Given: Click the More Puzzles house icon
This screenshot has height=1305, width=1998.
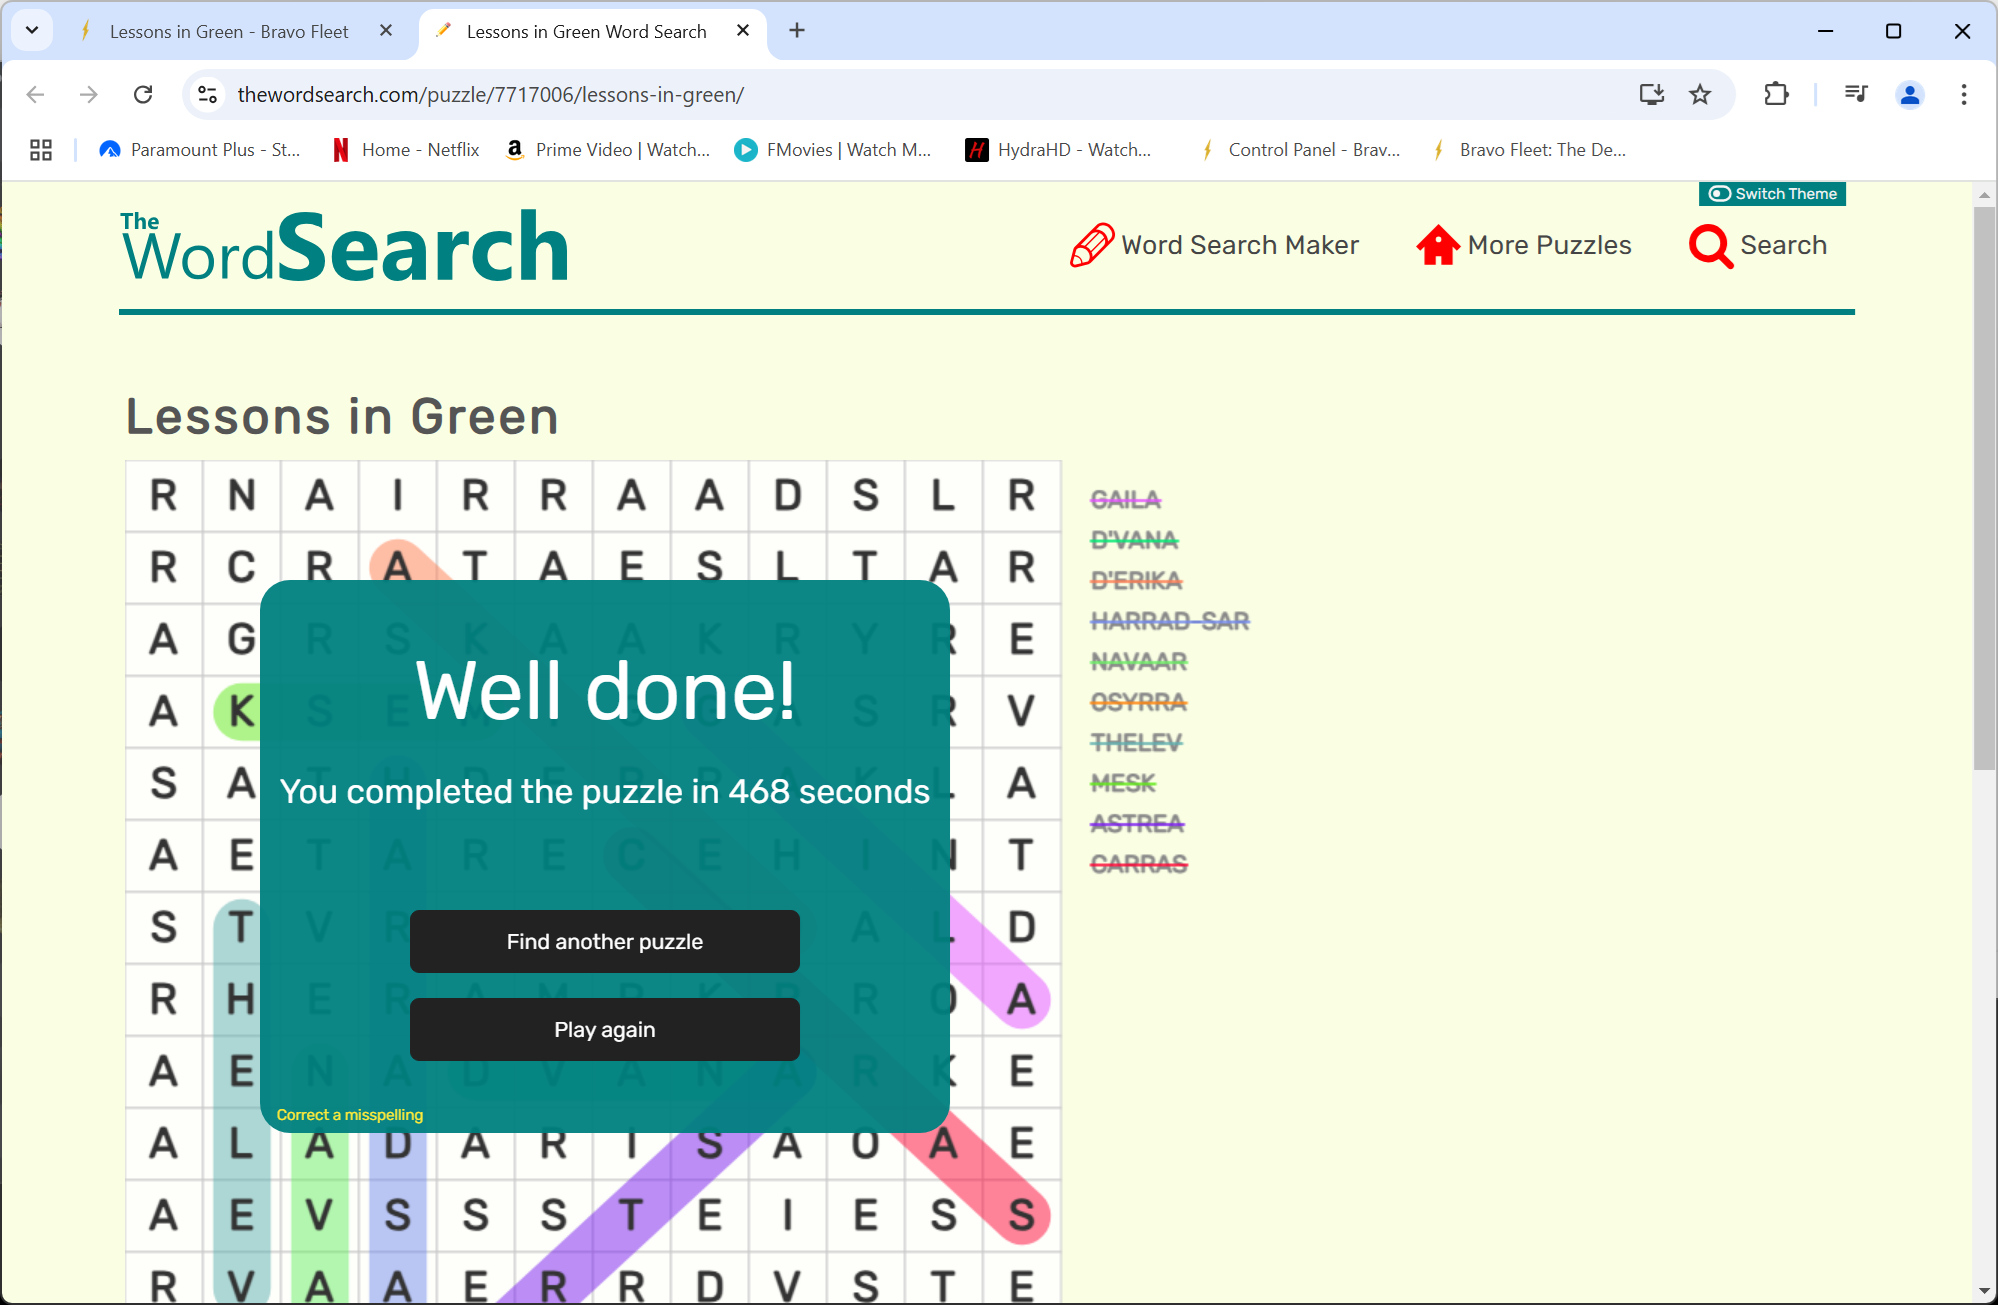Looking at the screenshot, I should click(1438, 245).
